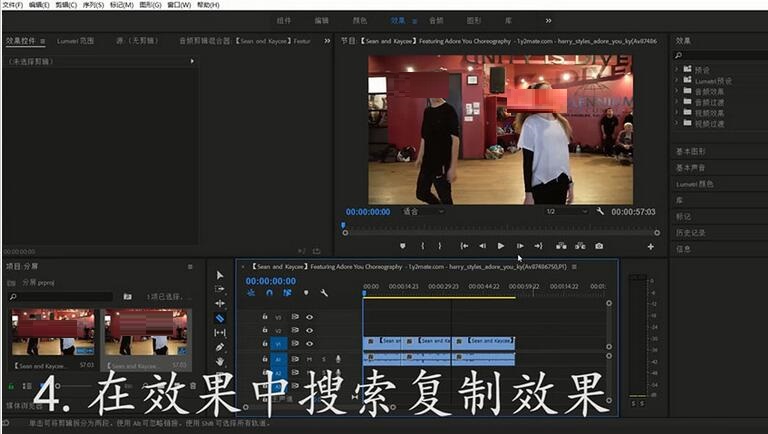This screenshot has width=768, height=434.
Task: Select the first clip thumbnail in project bin
Action: 52,331
